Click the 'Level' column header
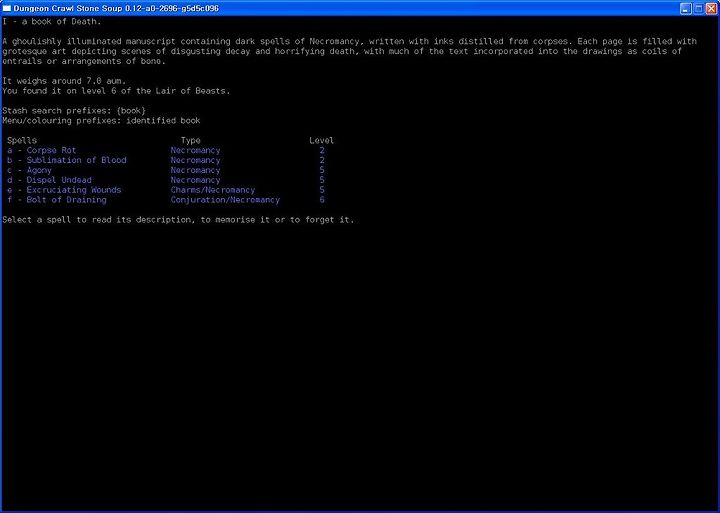720x513 pixels. [321, 141]
